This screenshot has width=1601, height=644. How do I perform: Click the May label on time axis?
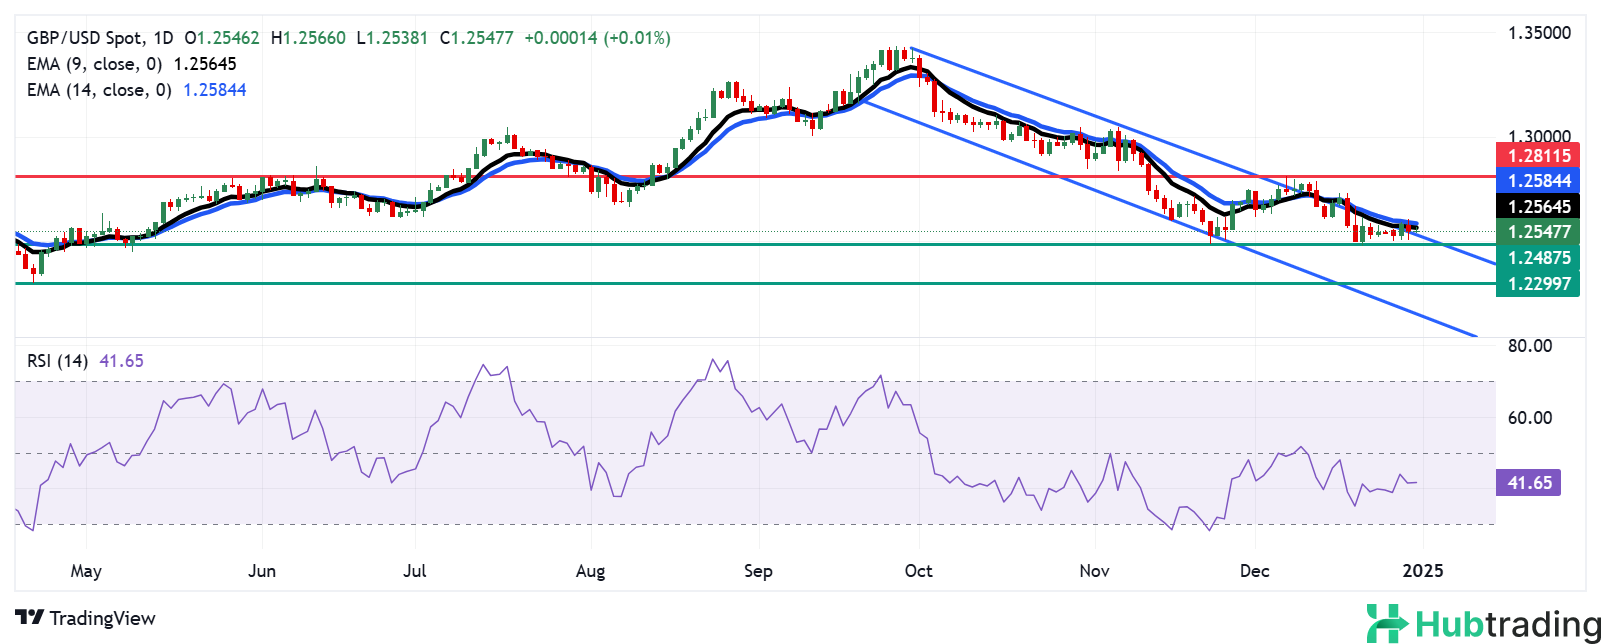pos(86,571)
